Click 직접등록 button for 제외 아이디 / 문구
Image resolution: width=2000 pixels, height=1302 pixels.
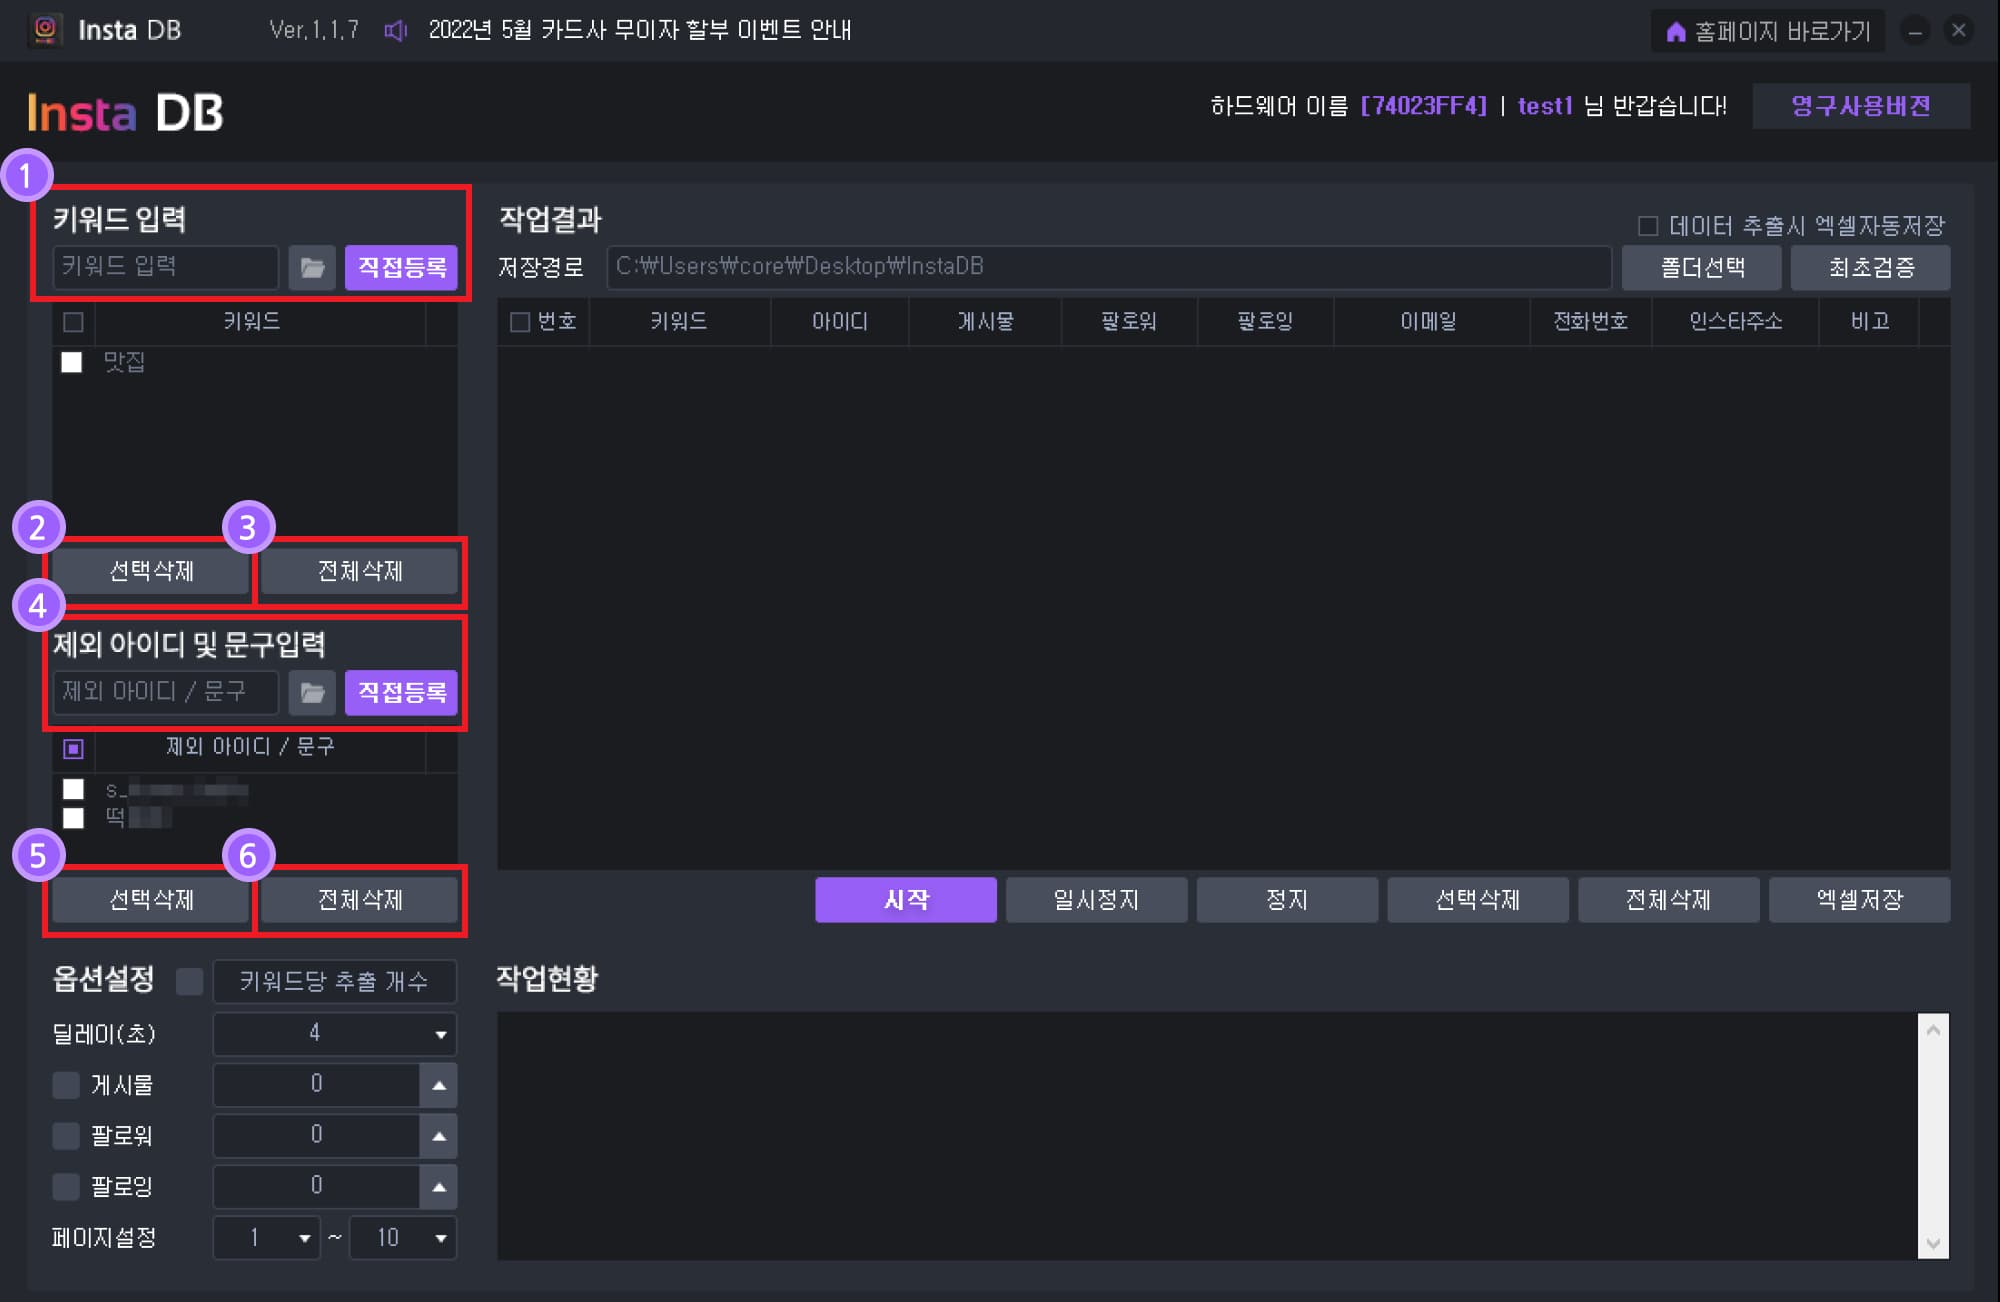pos(401,693)
